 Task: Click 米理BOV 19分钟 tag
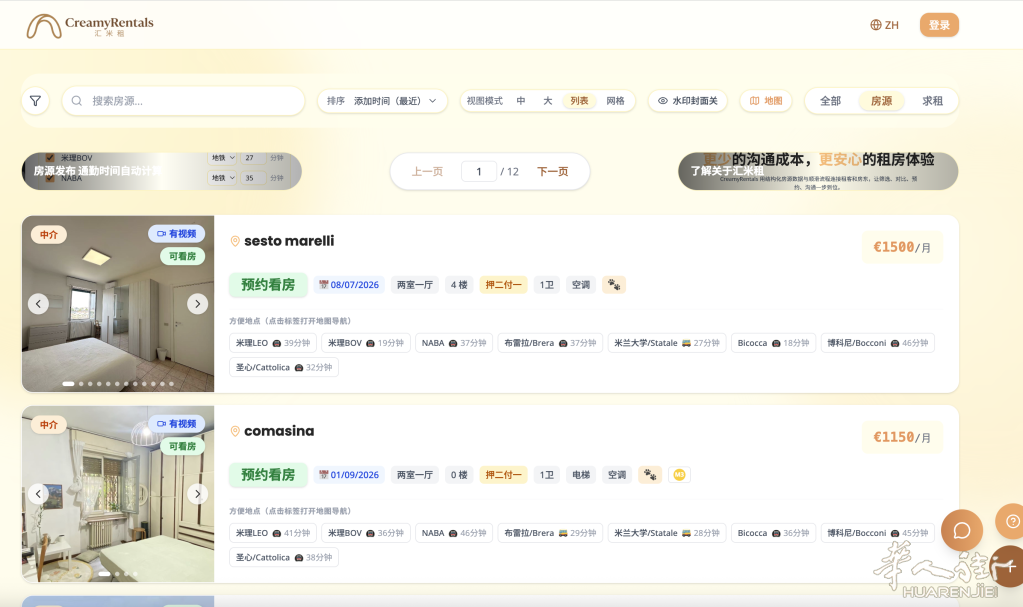pos(366,343)
